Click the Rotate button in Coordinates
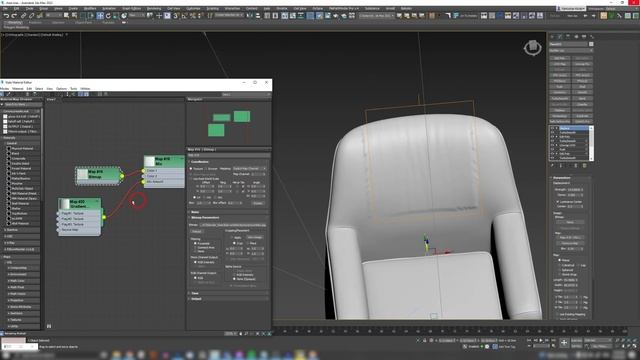The image size is (640, 360). tap(258, 203)
